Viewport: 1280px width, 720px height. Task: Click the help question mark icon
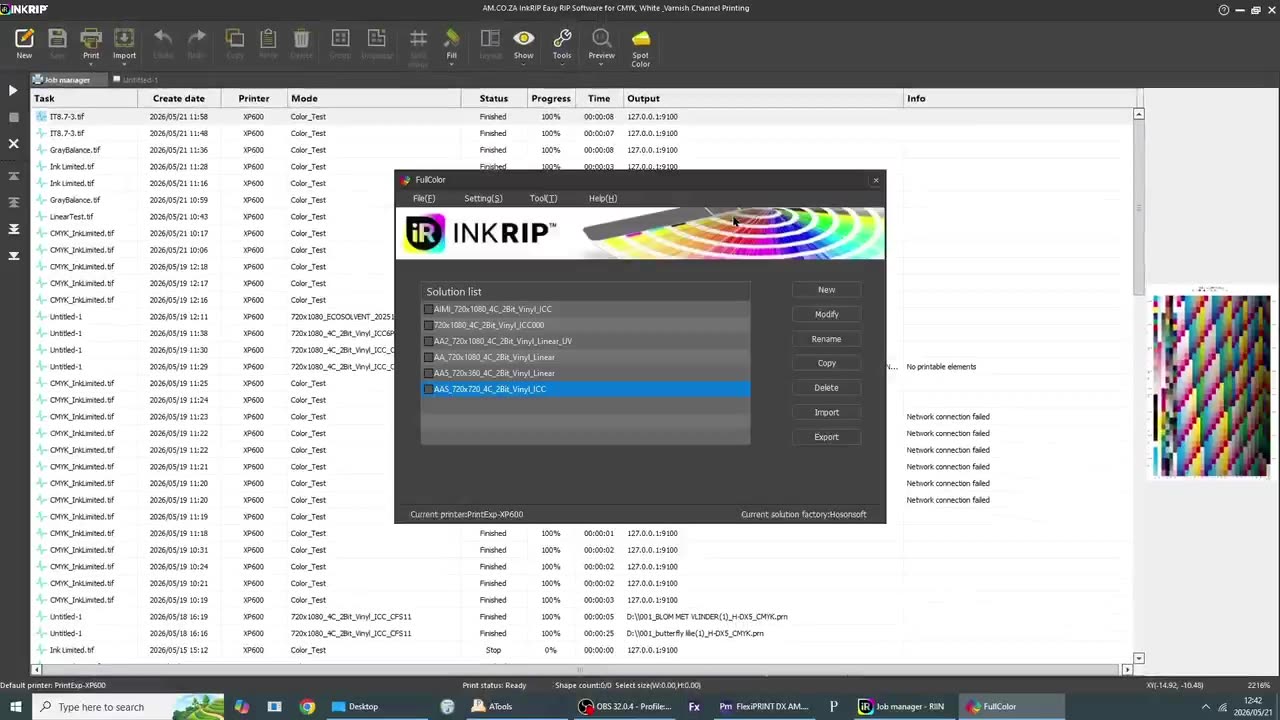pyautogui.click(x=1224, y=9)
